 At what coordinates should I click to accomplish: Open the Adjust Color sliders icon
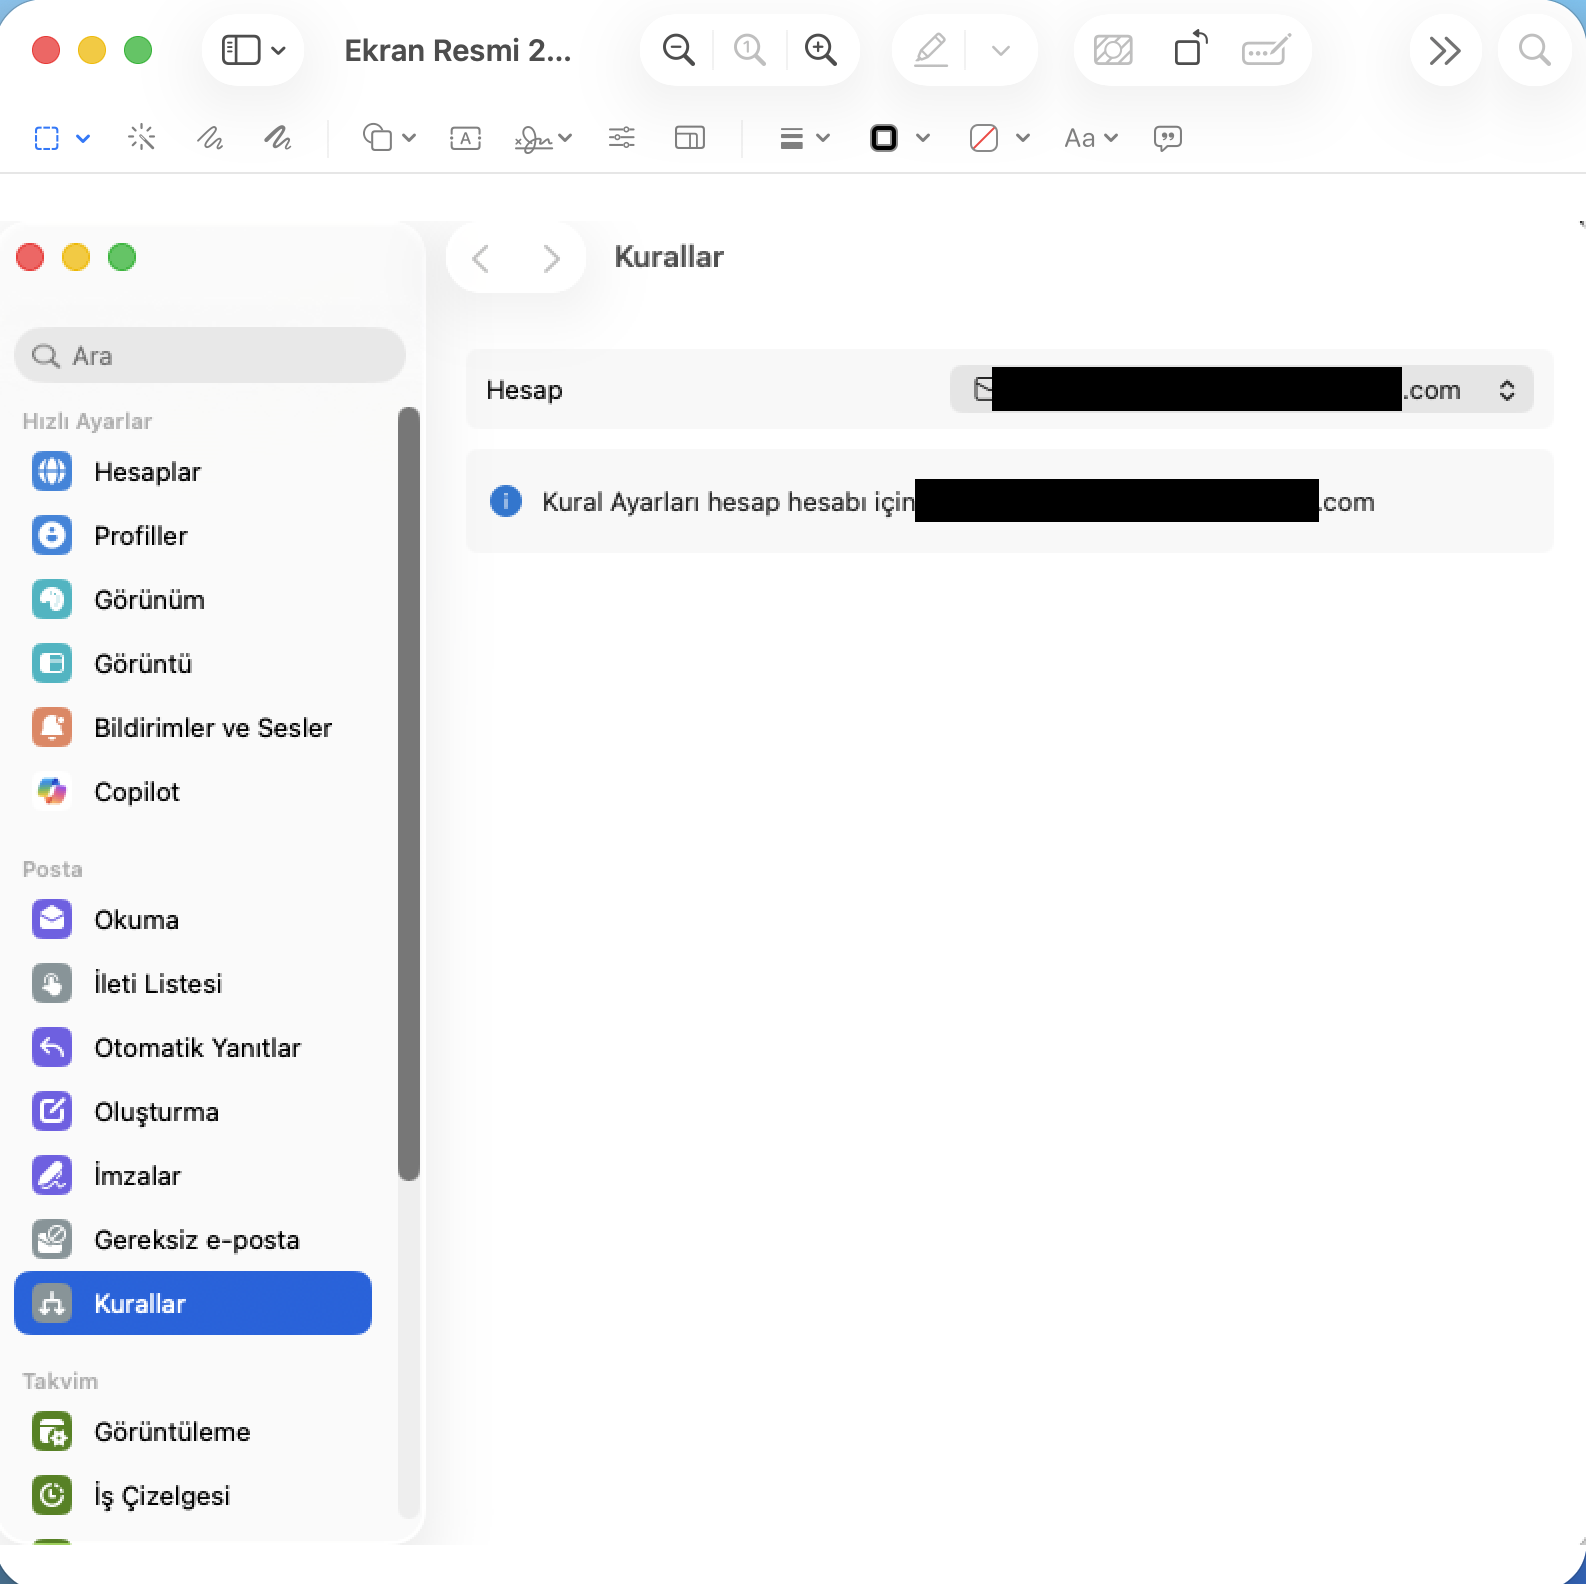click(x=622, y=138)
